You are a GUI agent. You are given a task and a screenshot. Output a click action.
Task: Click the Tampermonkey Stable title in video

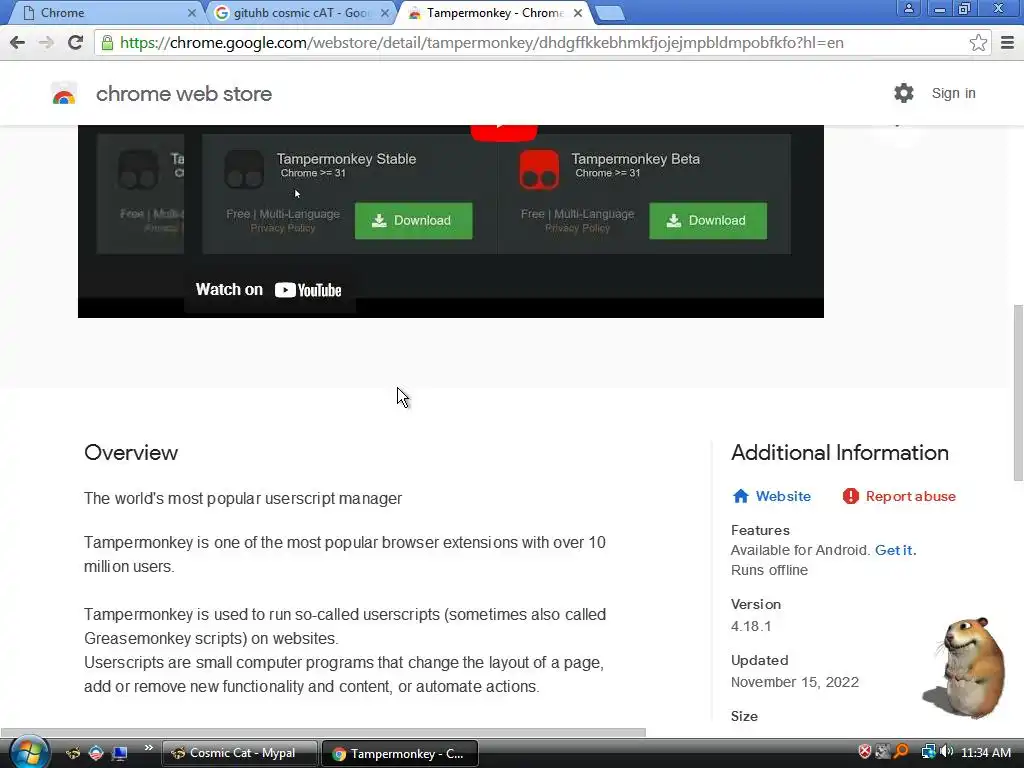pyautogui.click(x=346, y=159)
